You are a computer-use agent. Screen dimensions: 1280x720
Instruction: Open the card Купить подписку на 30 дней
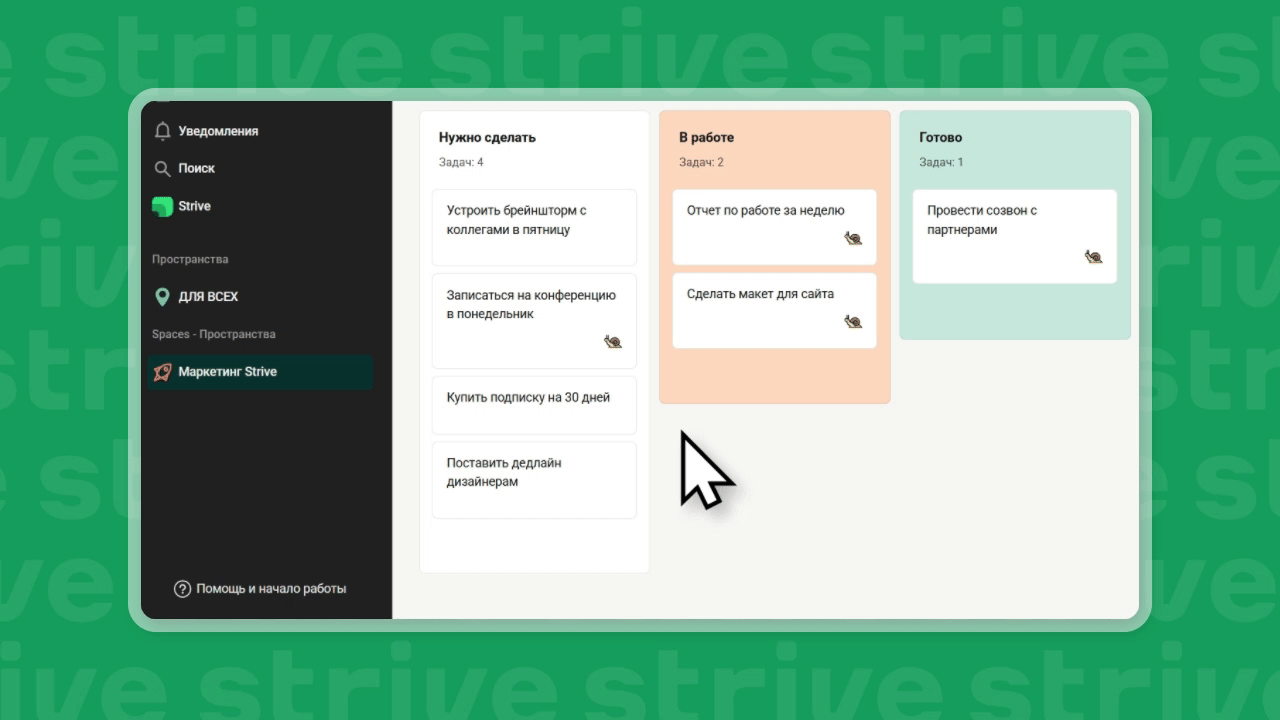tap(534, 405)
